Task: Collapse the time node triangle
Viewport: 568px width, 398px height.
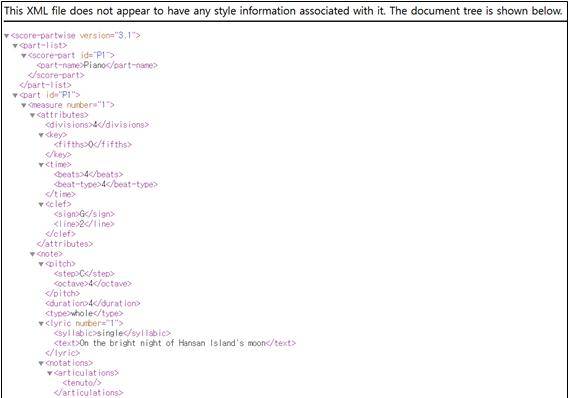Action: pyautogui.click(x=41, y=165)
